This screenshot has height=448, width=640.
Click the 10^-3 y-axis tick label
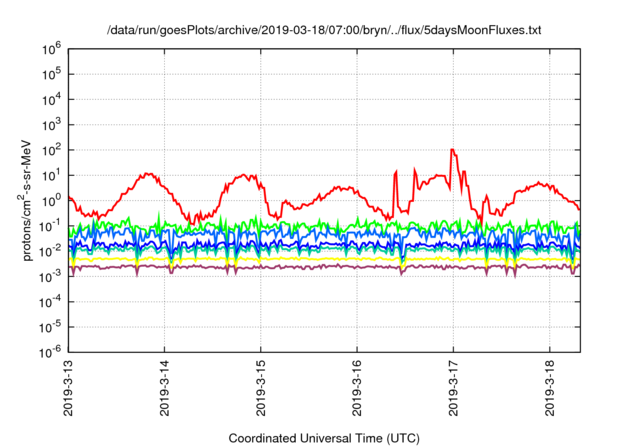tap(50, 277)
